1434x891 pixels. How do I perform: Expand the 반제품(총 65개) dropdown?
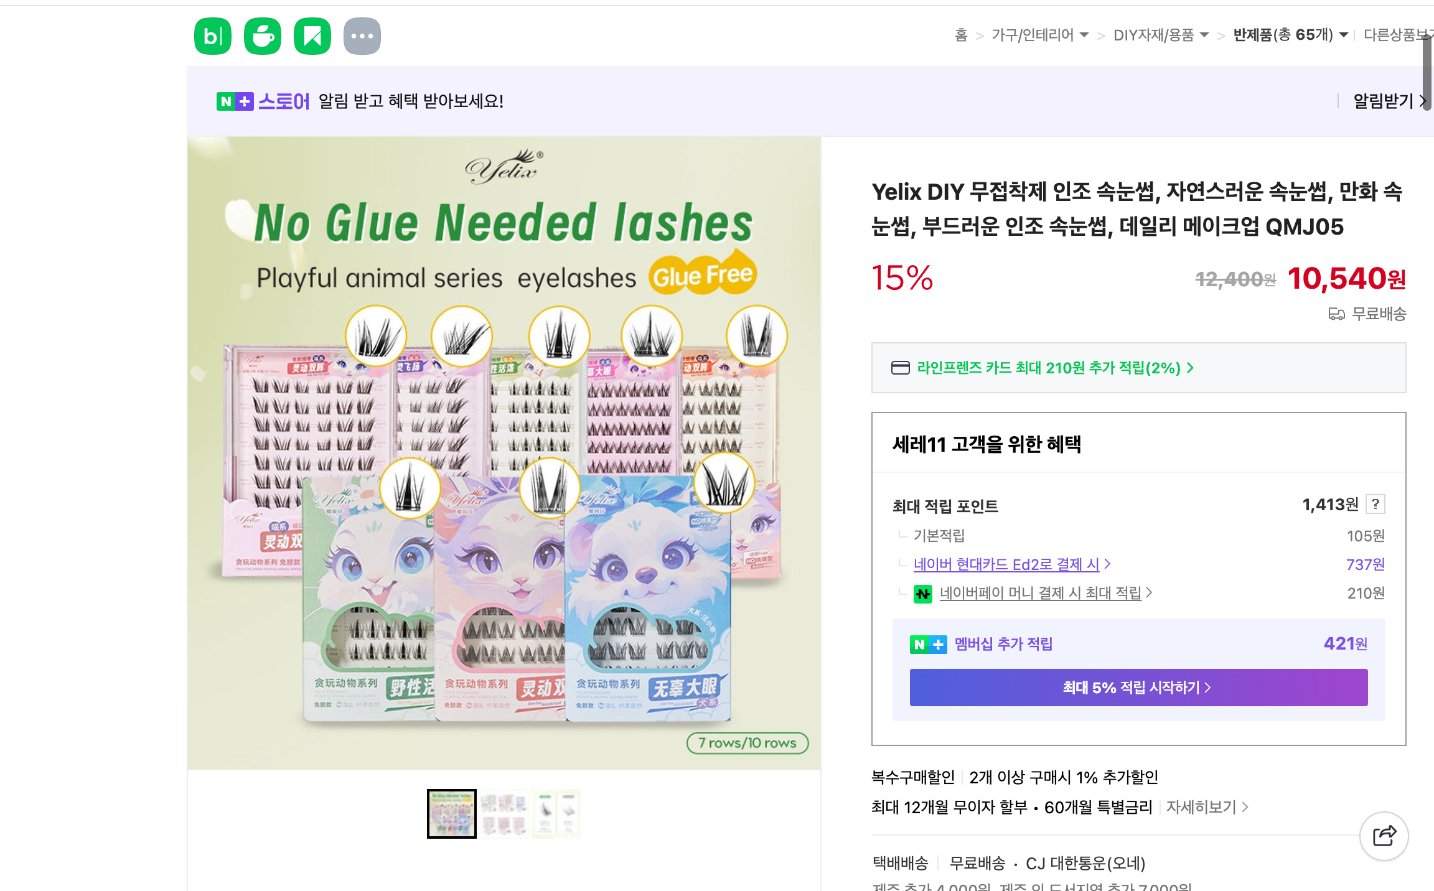click(x=1344, y=33)
